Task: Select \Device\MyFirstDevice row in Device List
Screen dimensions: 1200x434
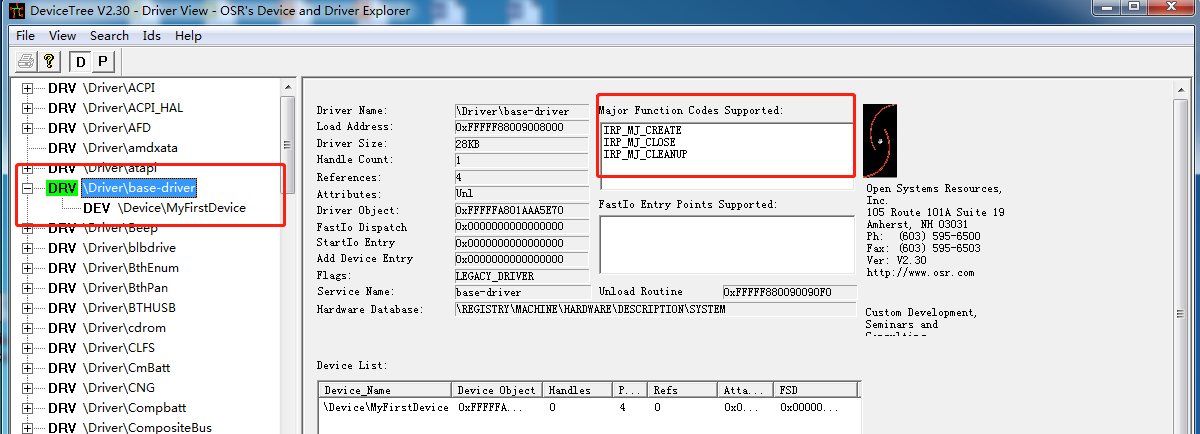Action: pos(588,407)
